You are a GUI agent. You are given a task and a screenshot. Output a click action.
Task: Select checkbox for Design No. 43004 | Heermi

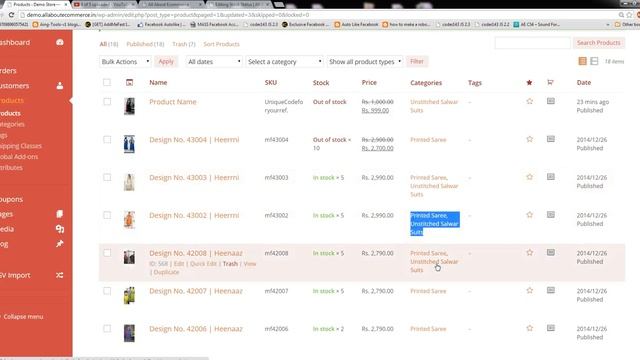tap(107, 139)
